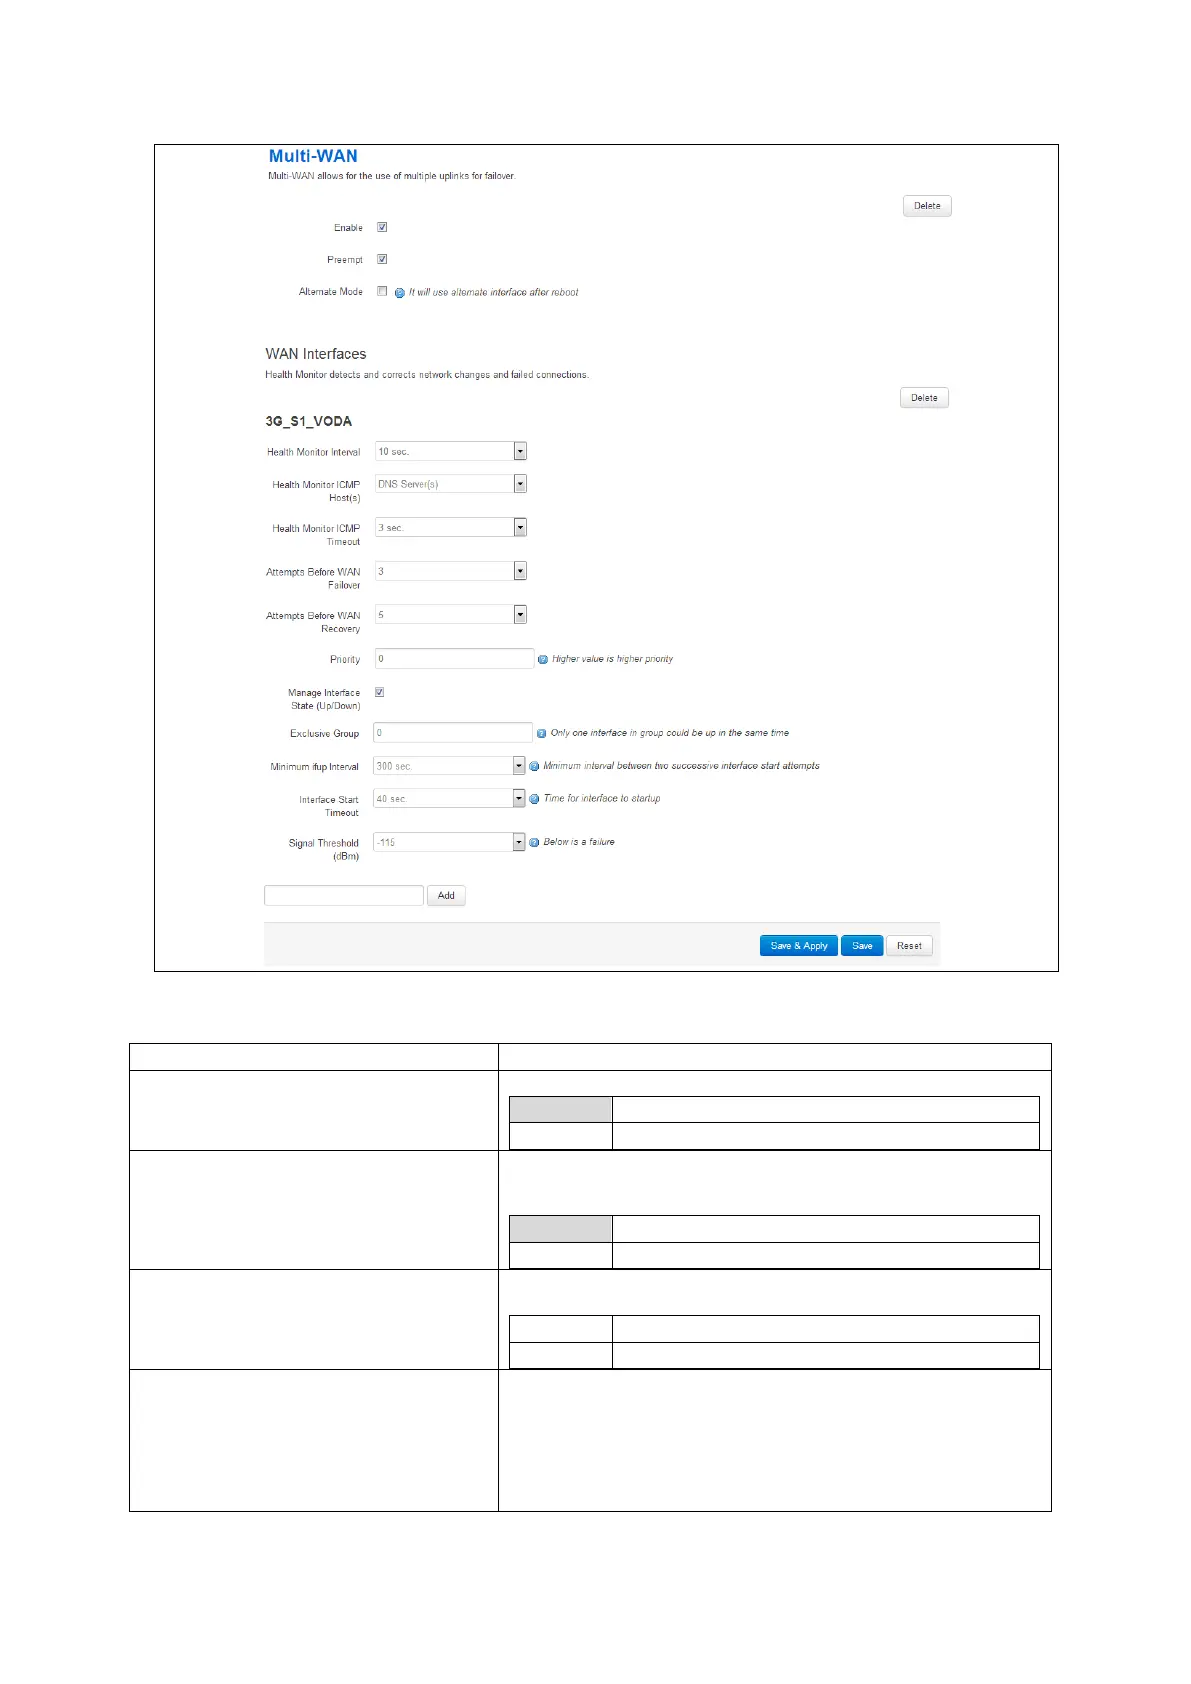The height and width of the screenshot is (1684, 1191).
Task: Open the Interface Start Timeout dropdown
Action: point(449,799)
